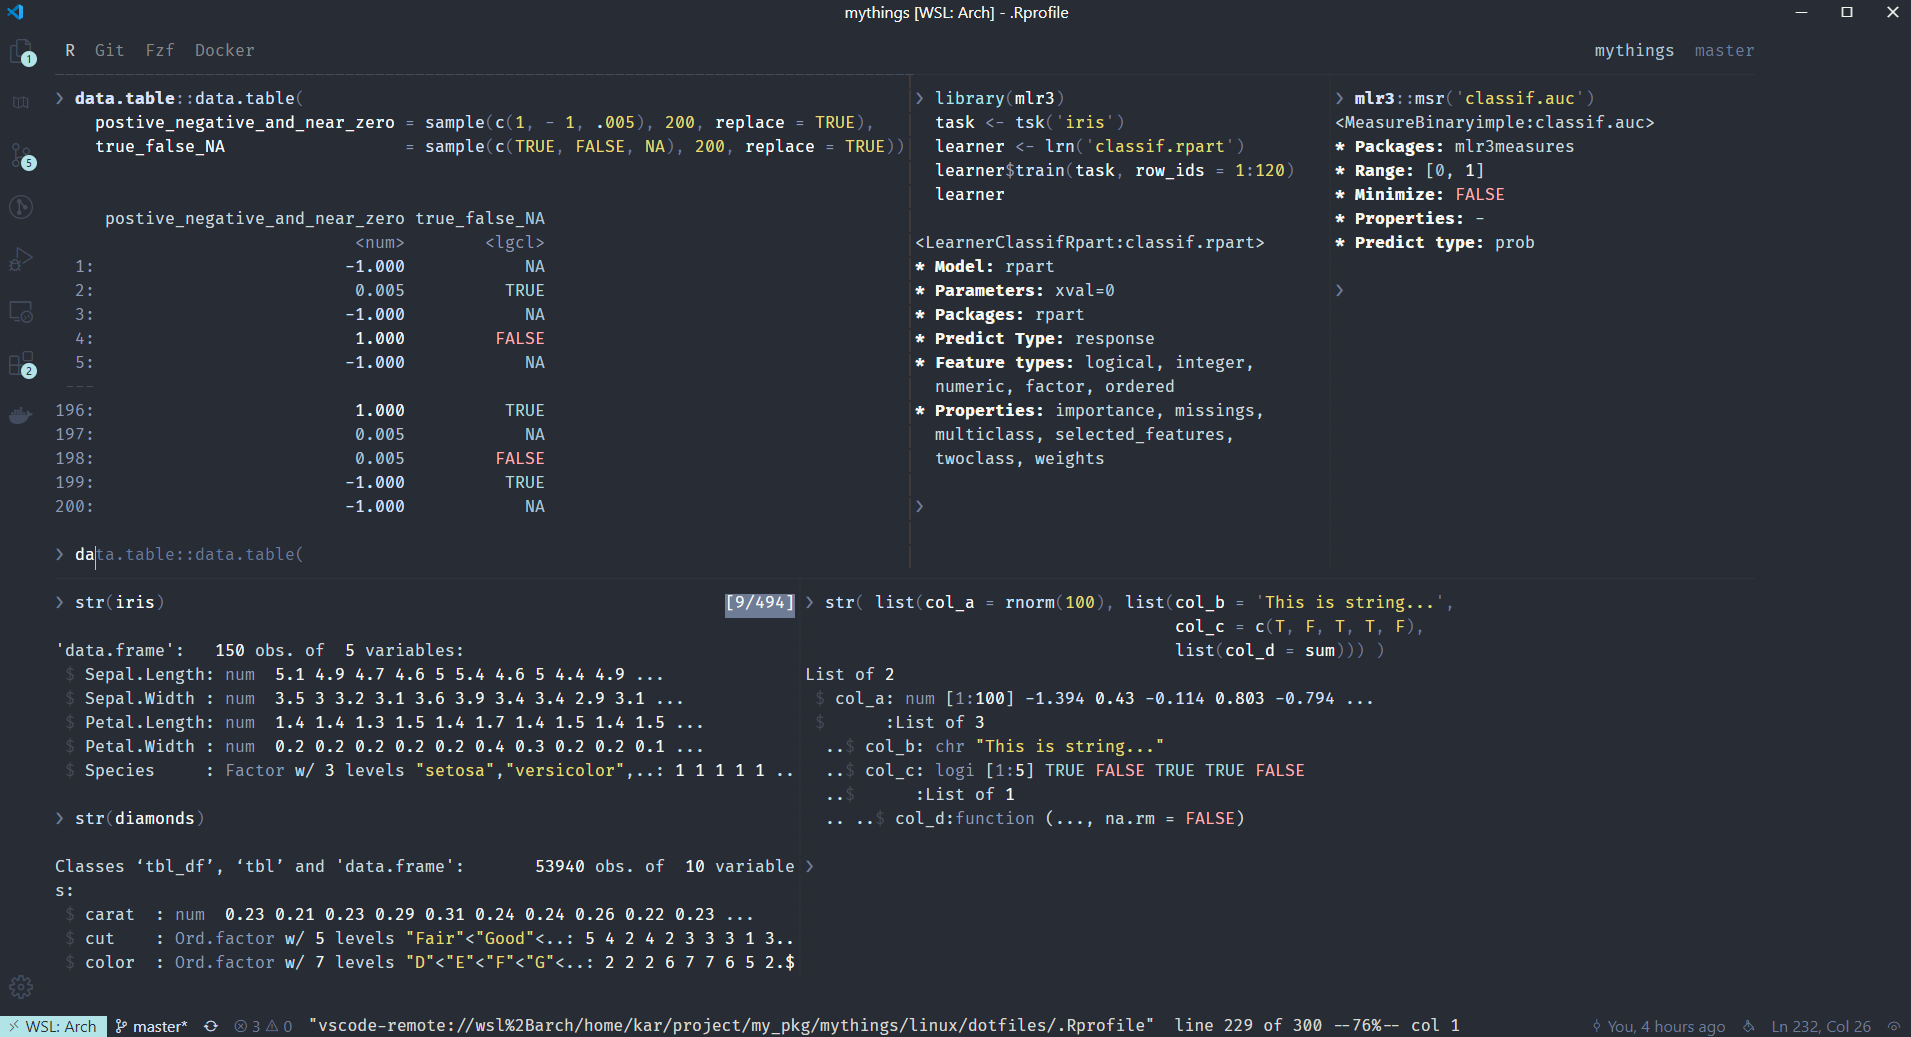
Task: Click the data.table::data.table( input line with cursor
Action: click(189, 554)
